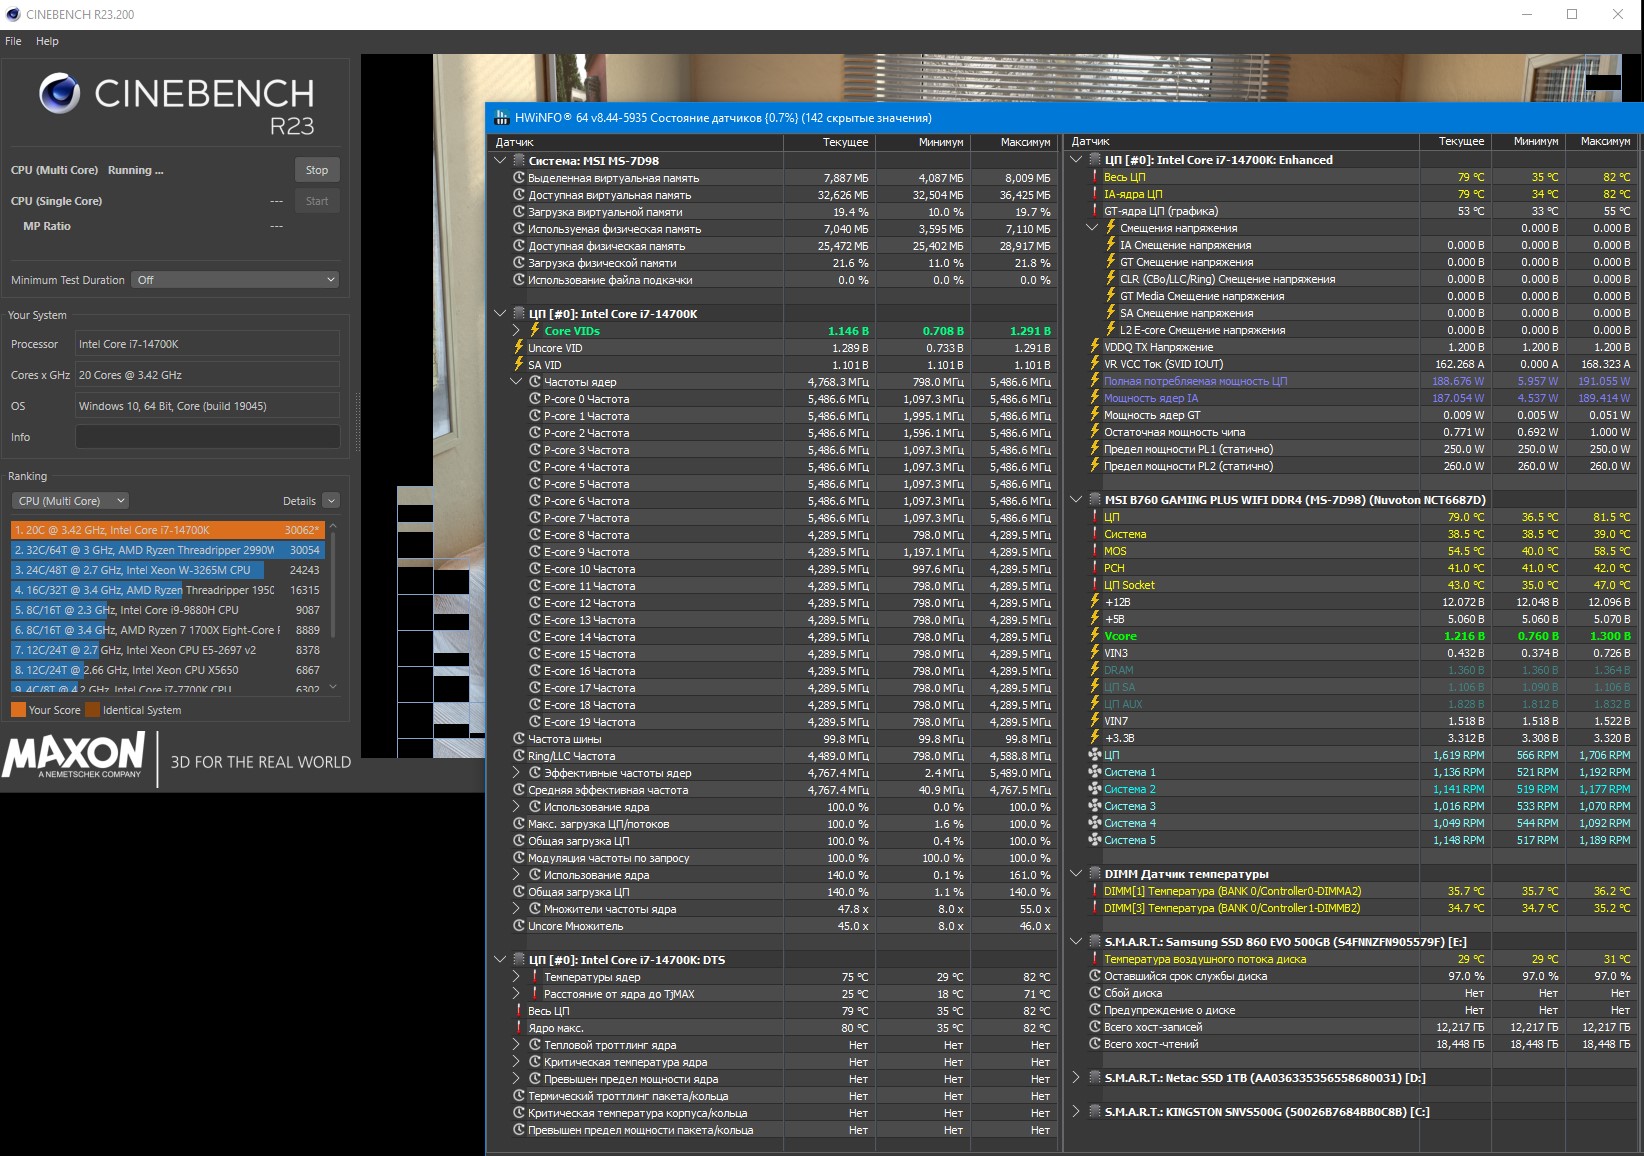Collapse the Система: MSI MS-7D98 group
Image resolution: width=1644 pixels, height=1156 pixels.
point(500,160)
